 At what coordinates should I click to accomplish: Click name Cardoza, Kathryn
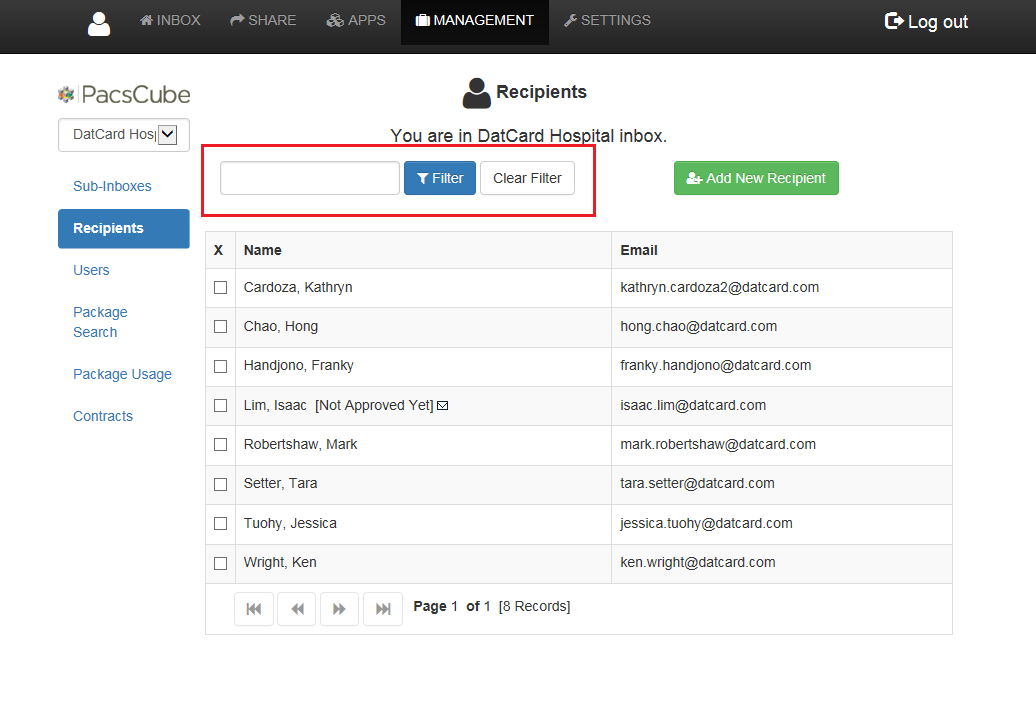tap(298, 287)
